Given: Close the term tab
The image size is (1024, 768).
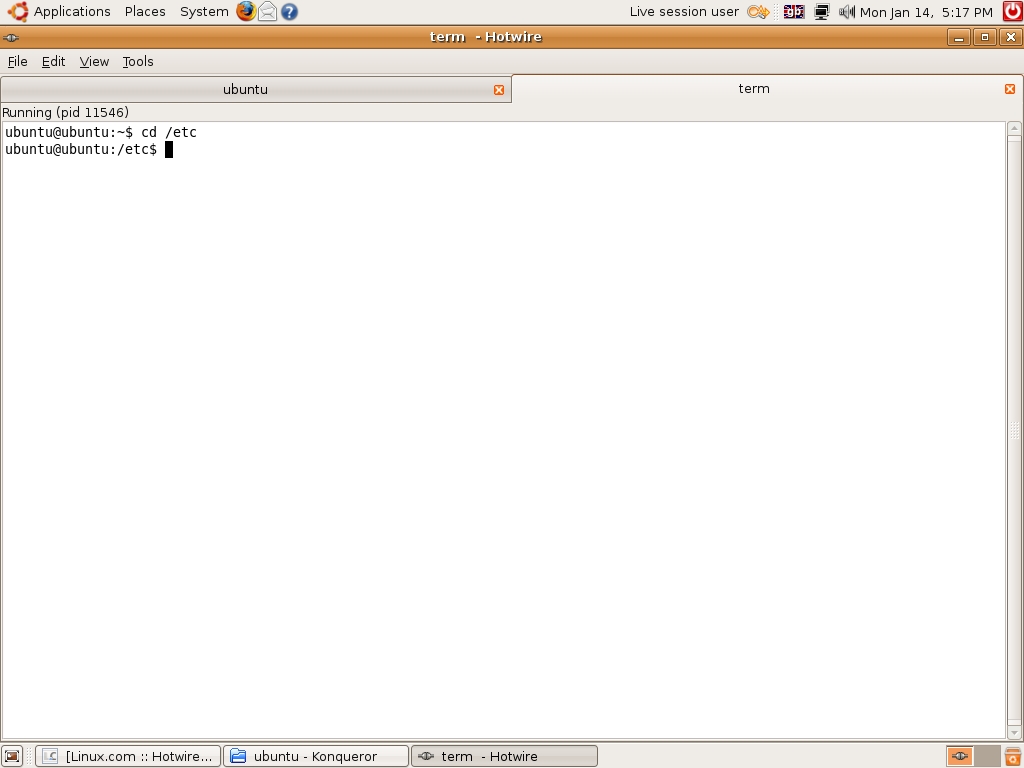Looking at the screenshot, I should point(1010,89).
